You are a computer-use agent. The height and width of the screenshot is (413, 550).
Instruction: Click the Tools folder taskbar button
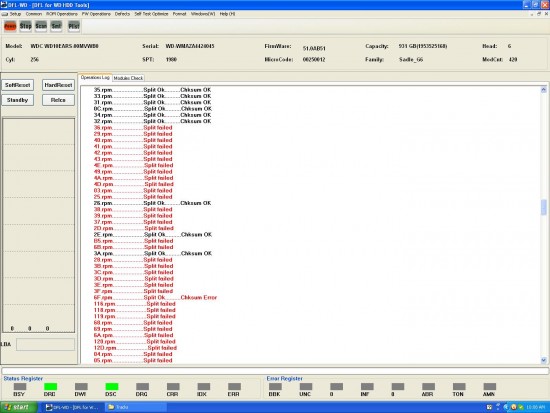click(x=135, y=407)
